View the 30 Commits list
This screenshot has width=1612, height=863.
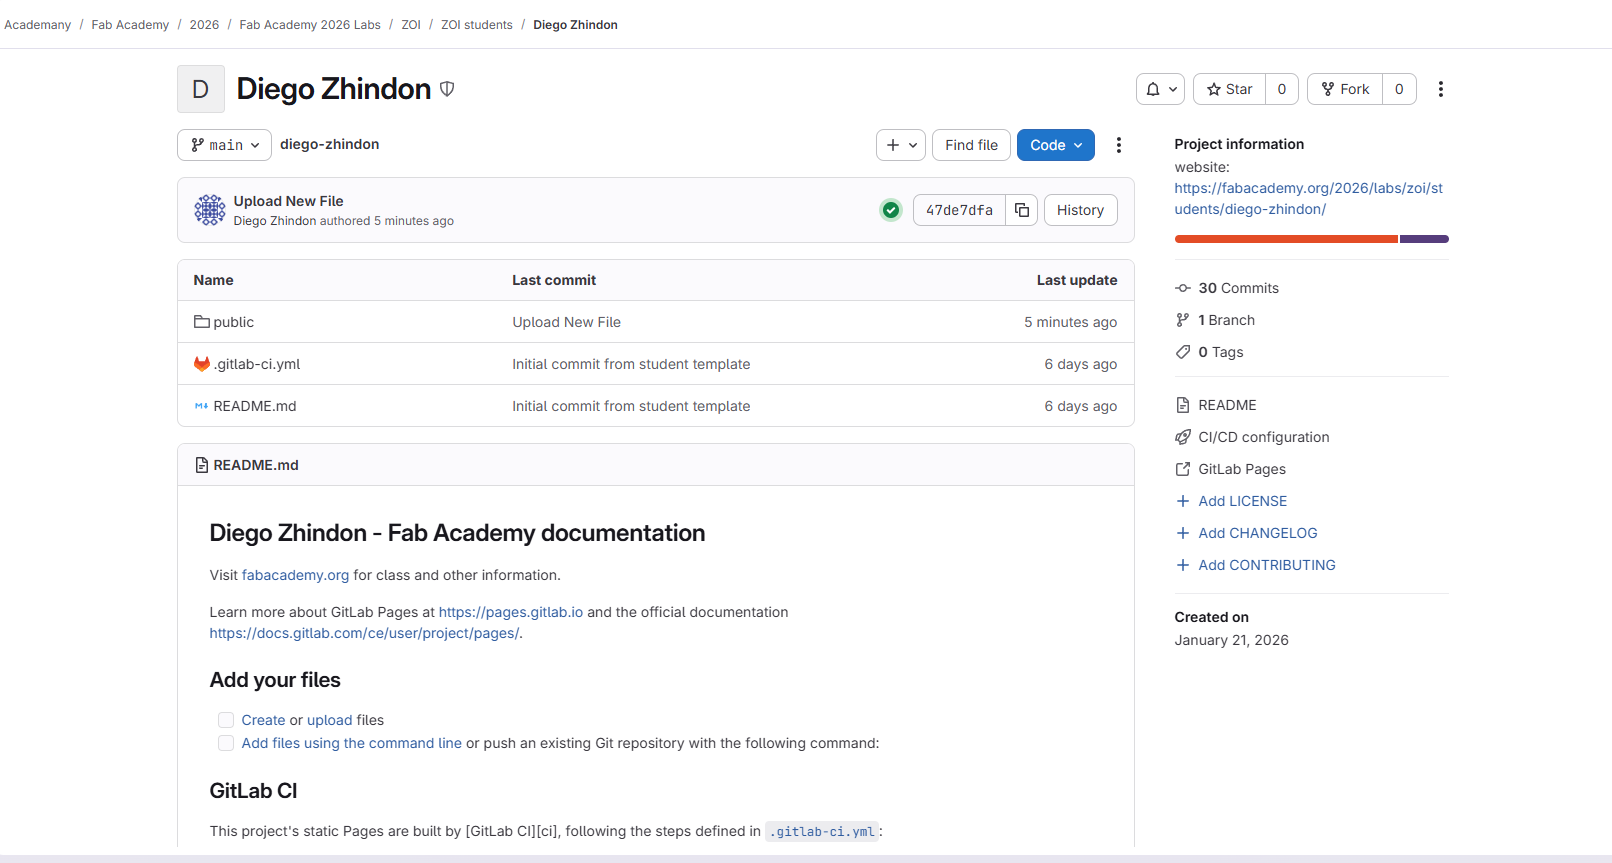coord(1239,288)
